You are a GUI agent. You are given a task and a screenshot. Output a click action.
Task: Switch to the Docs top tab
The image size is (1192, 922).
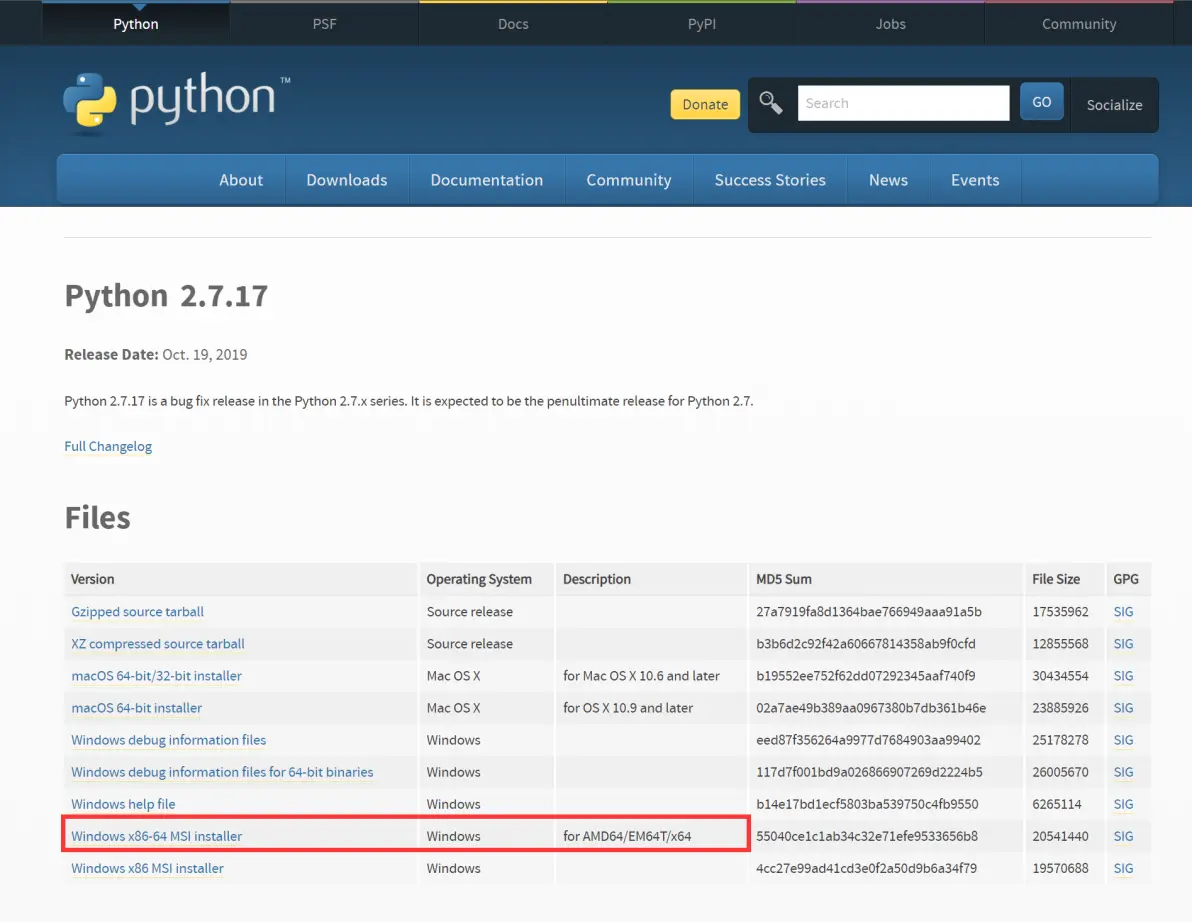click(x=513, y=24)
